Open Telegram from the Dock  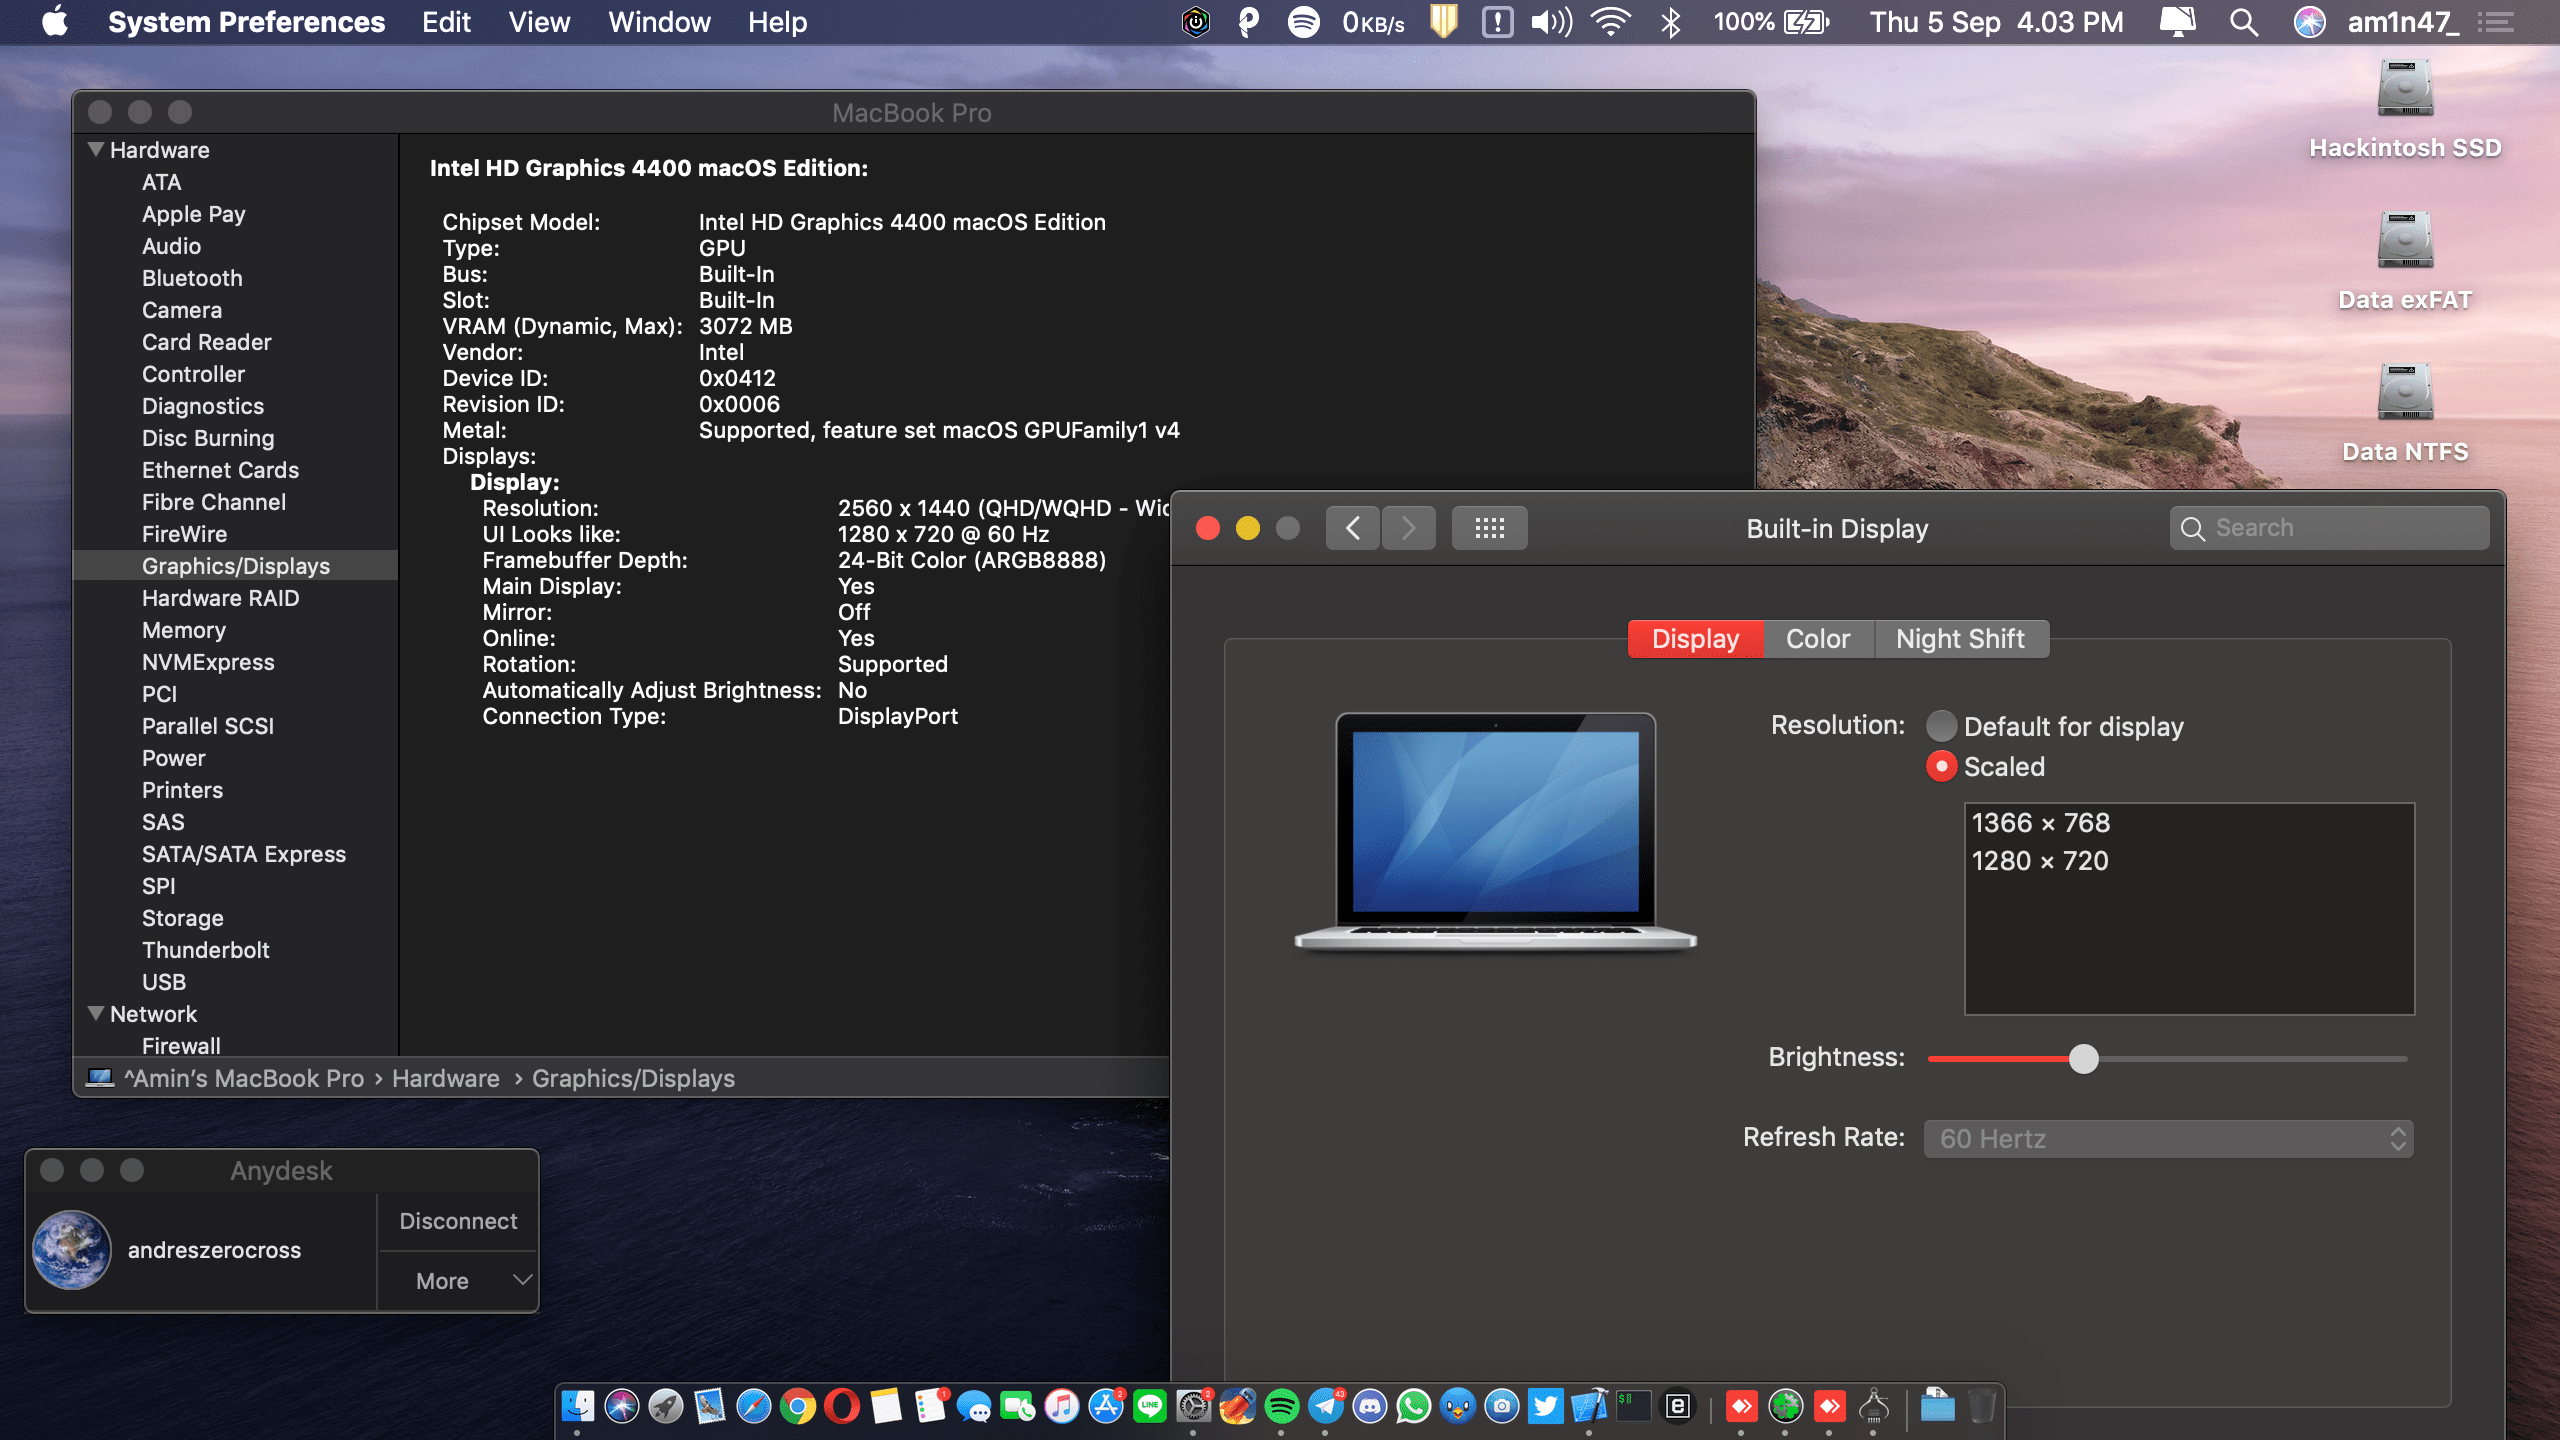point(1326,1404)
